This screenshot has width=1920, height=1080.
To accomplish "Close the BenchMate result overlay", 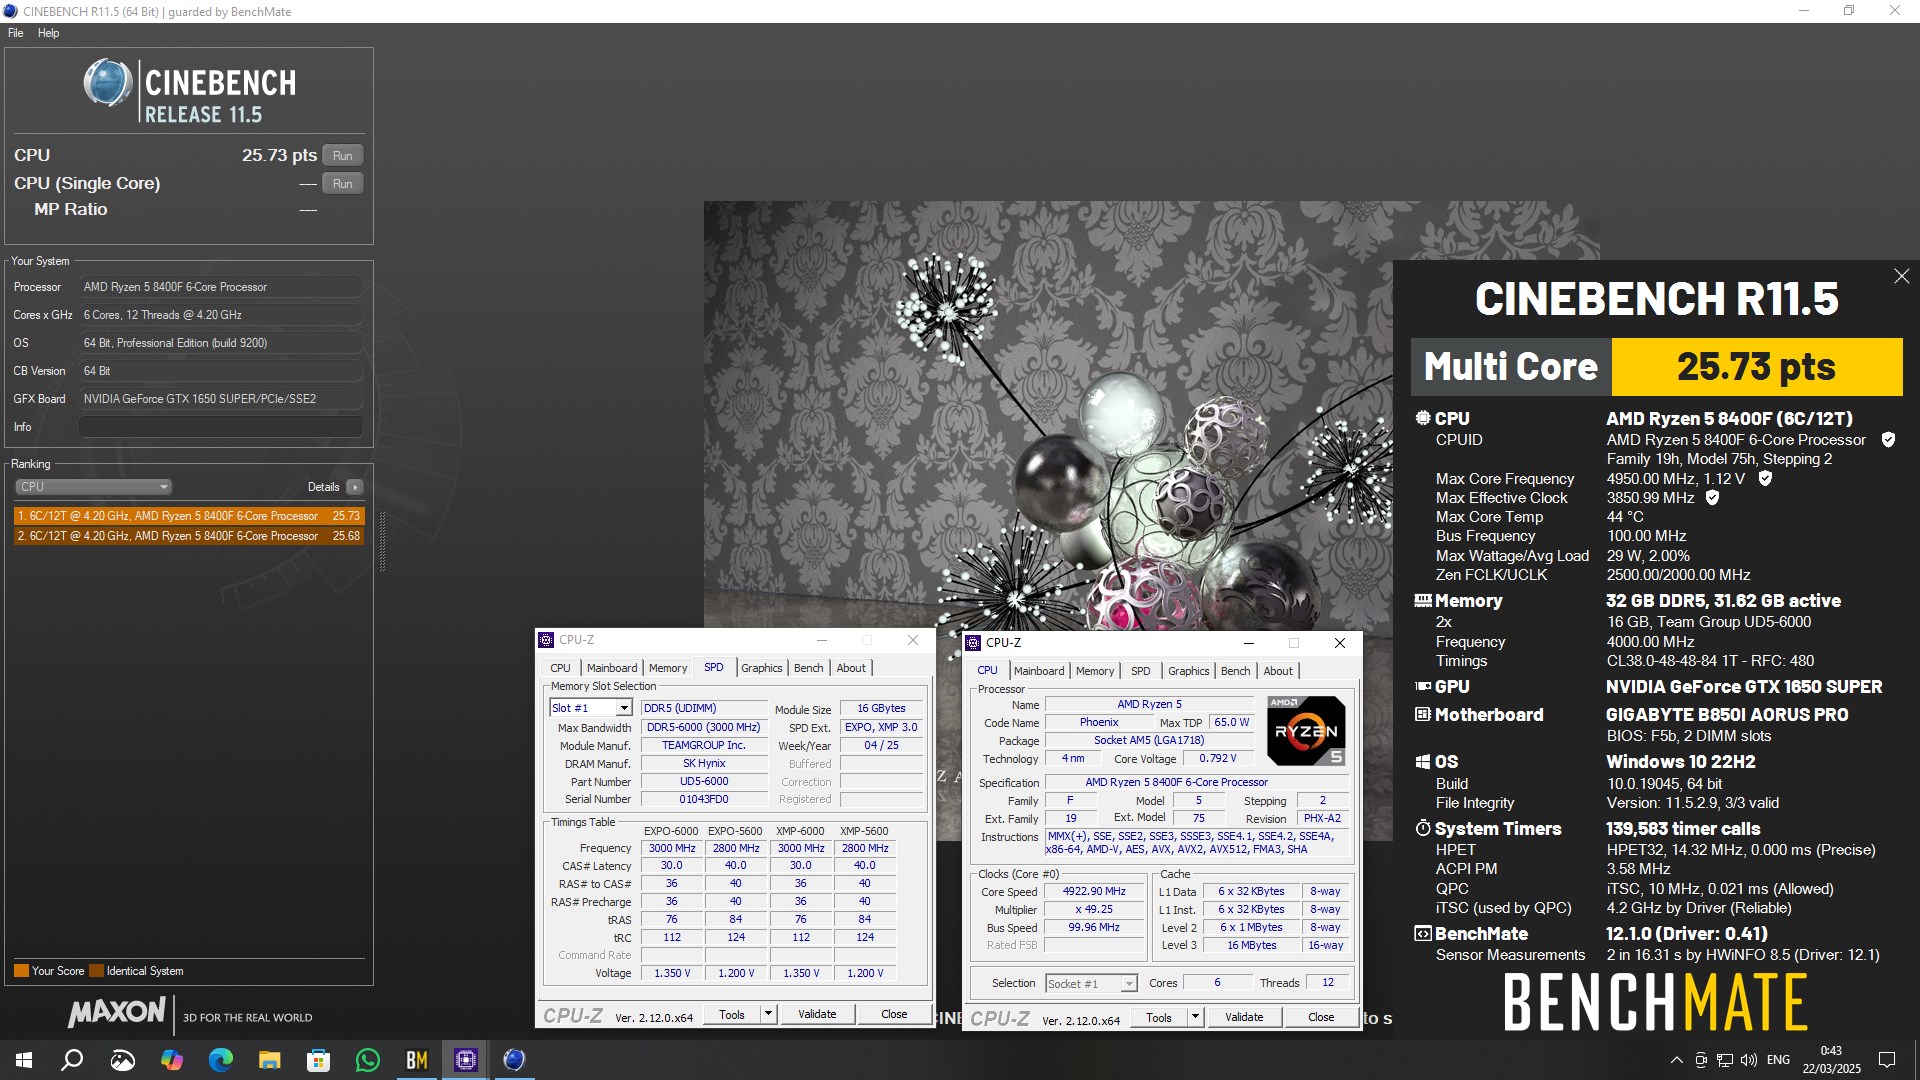I will 1901,276.
